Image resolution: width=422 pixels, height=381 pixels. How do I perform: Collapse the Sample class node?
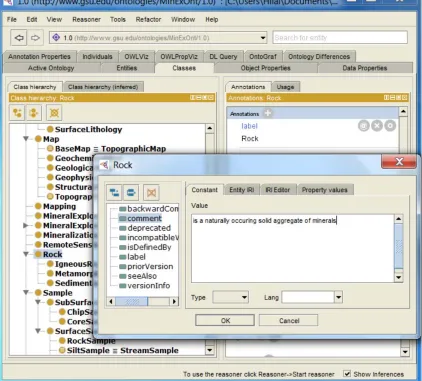(26, 292)
